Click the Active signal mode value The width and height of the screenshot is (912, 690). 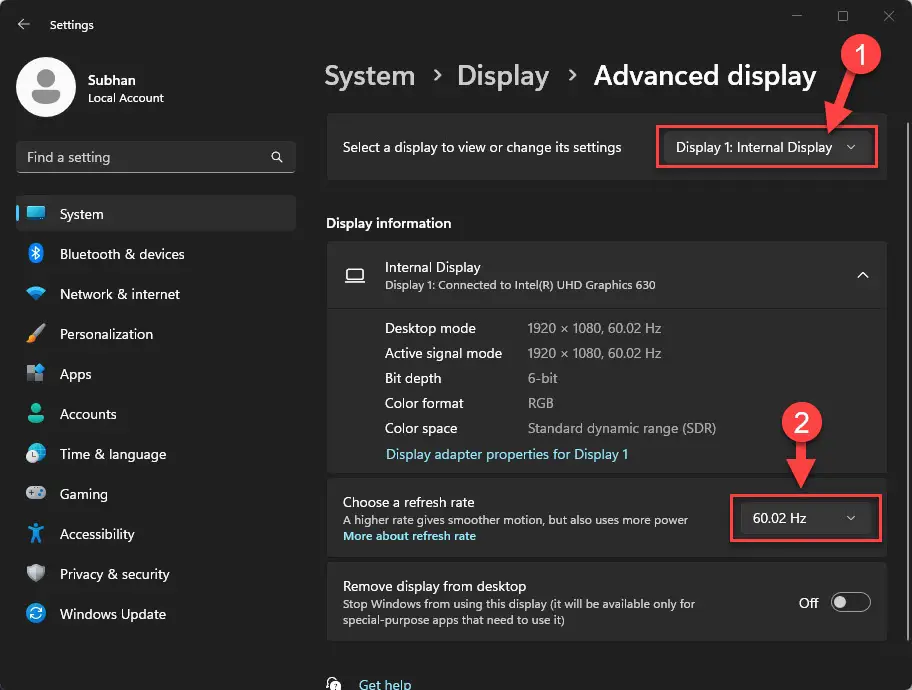[594, 353]
